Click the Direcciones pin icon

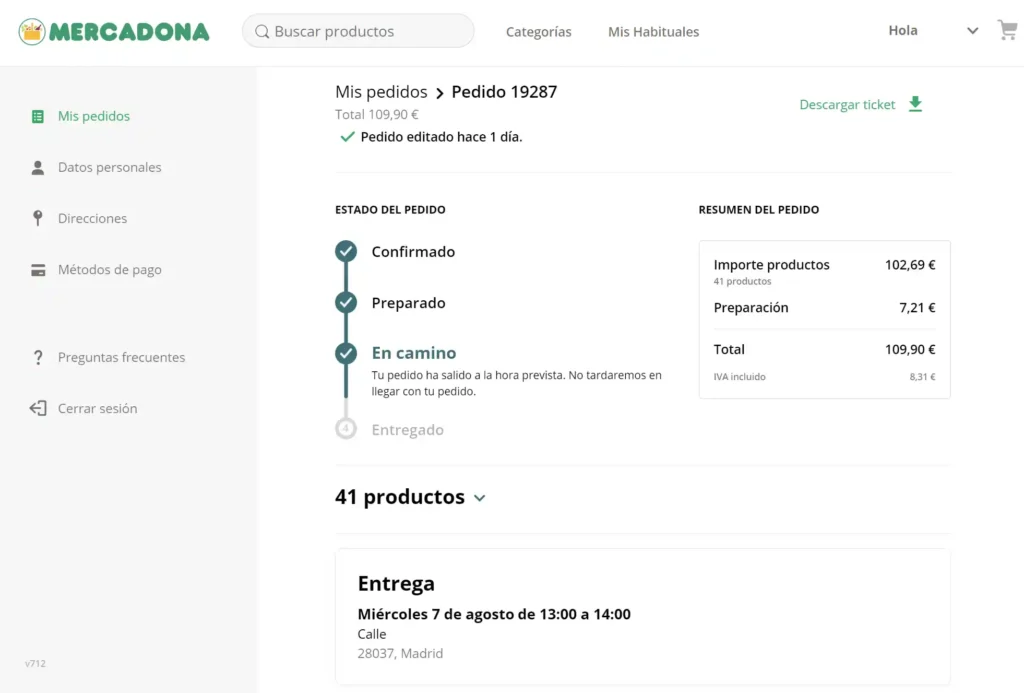tap(38, 218)
